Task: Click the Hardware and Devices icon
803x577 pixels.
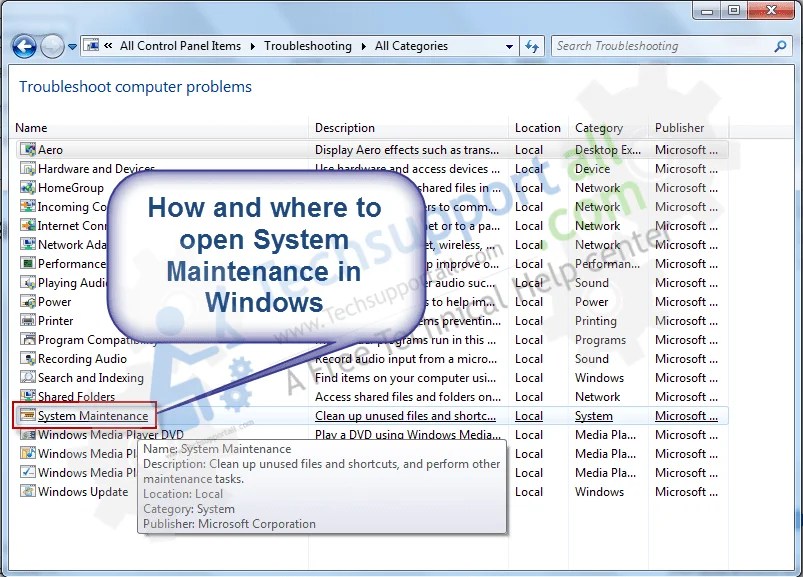Action: point(27,168)
